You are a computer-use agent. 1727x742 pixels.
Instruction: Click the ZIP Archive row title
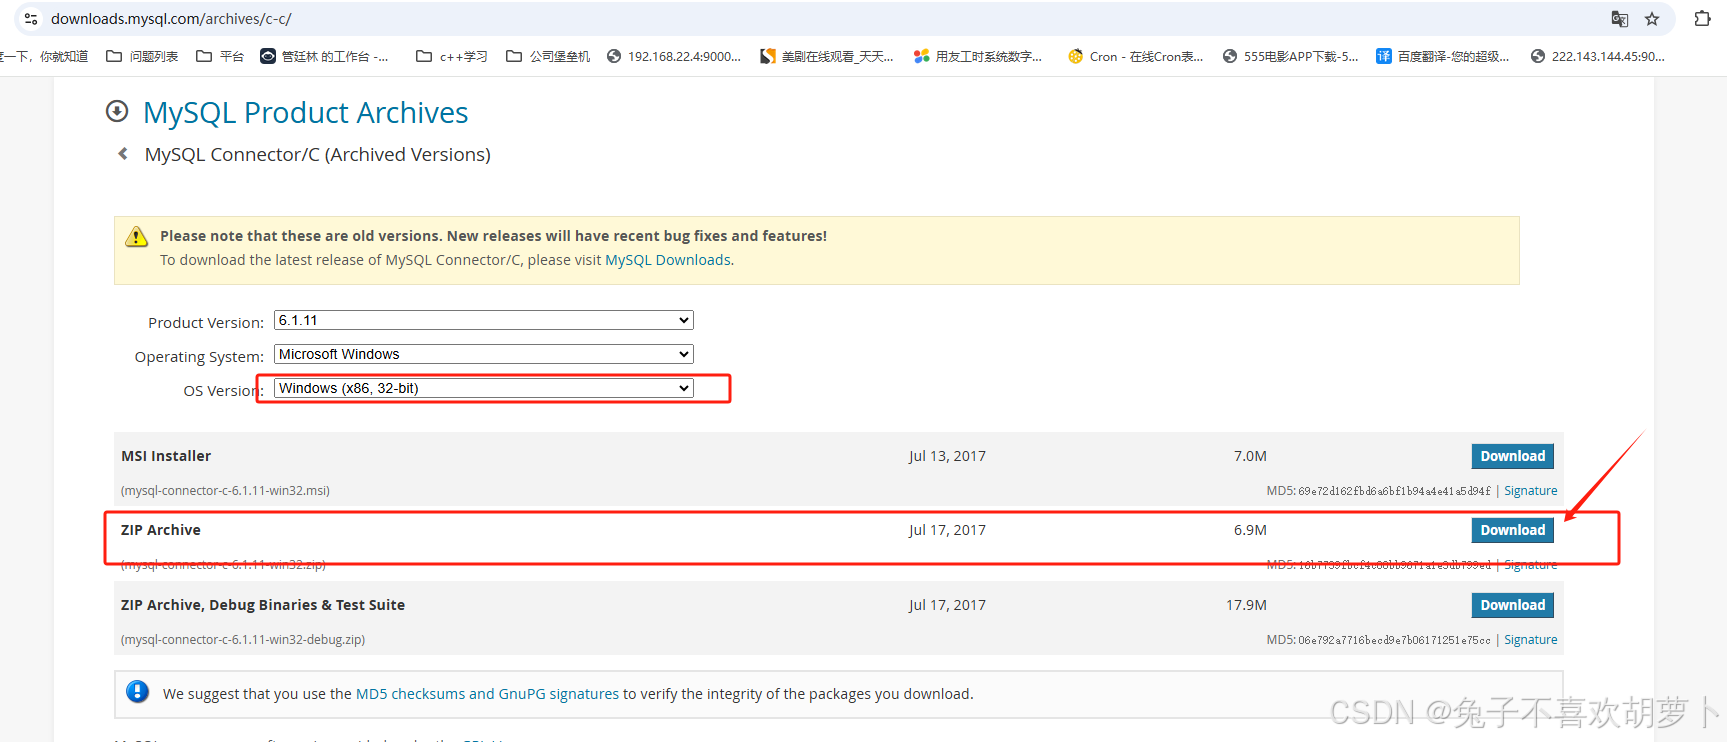coord(161,530)
